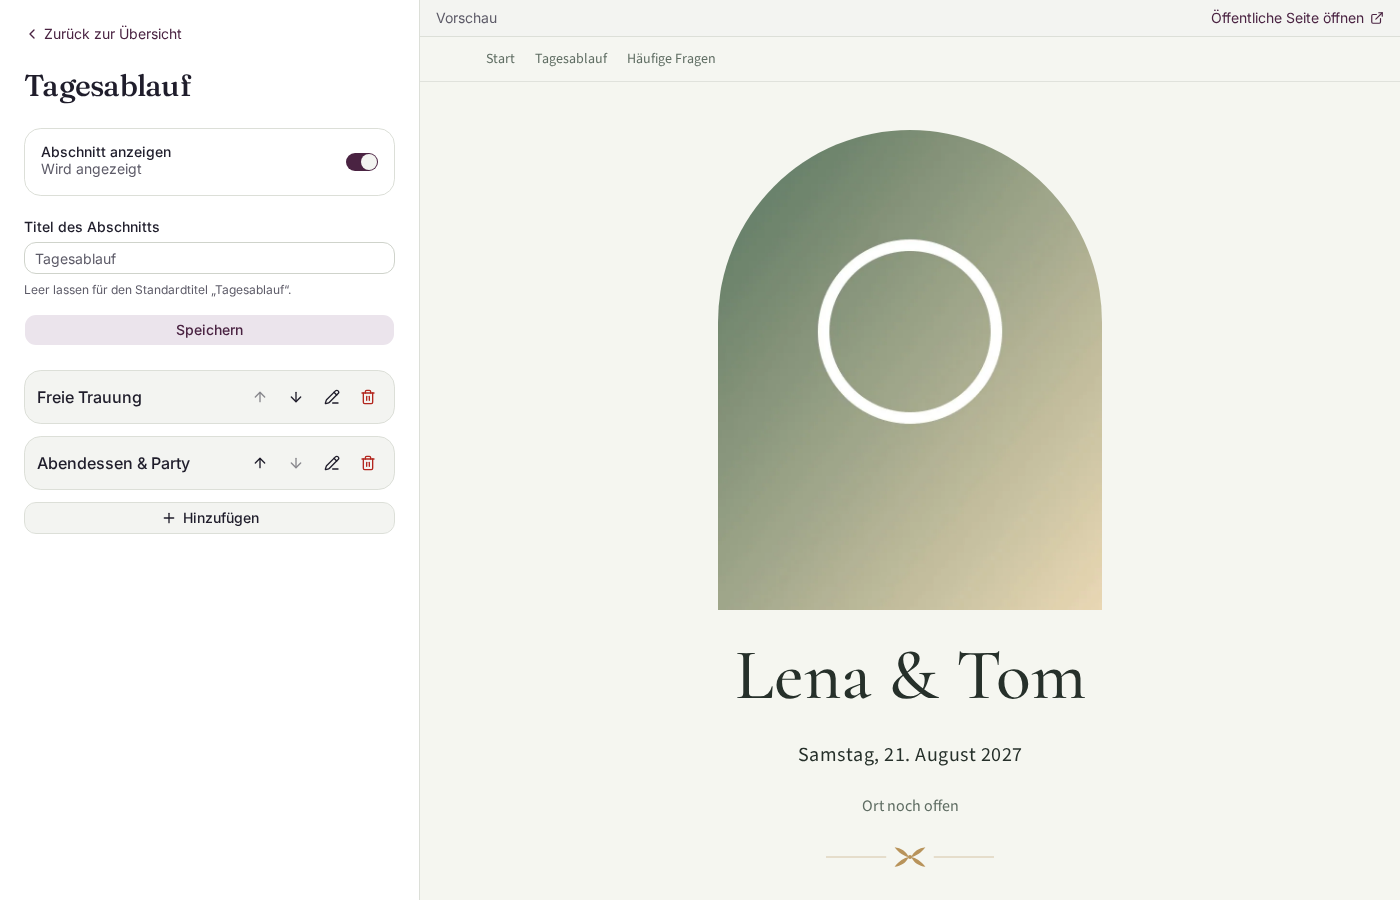Click the date Samstag, 21. August 2027
Image resolution: width=1400 pixels, height=900 pixels.
[910, 755]
